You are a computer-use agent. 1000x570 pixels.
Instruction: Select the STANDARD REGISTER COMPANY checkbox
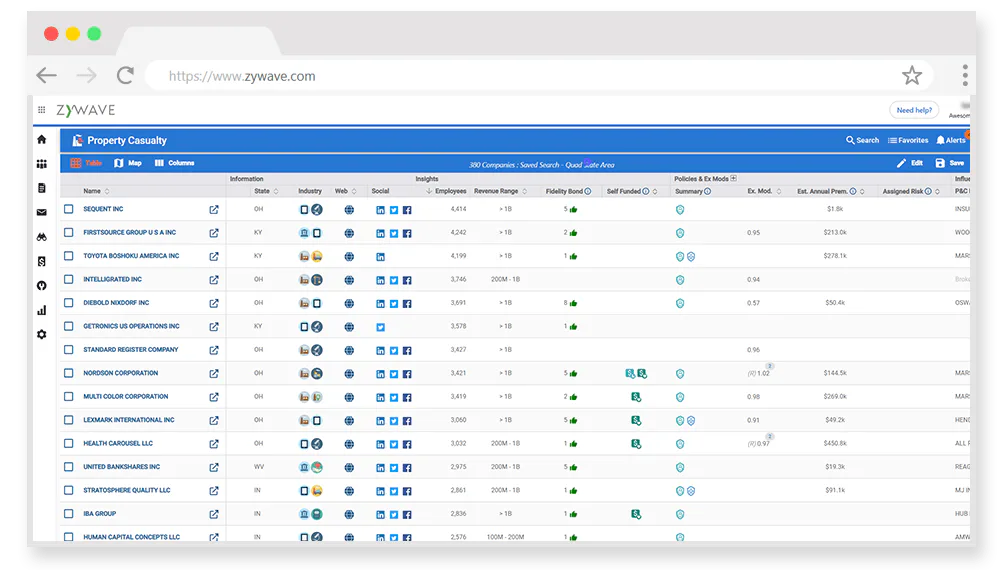point(69,349)
